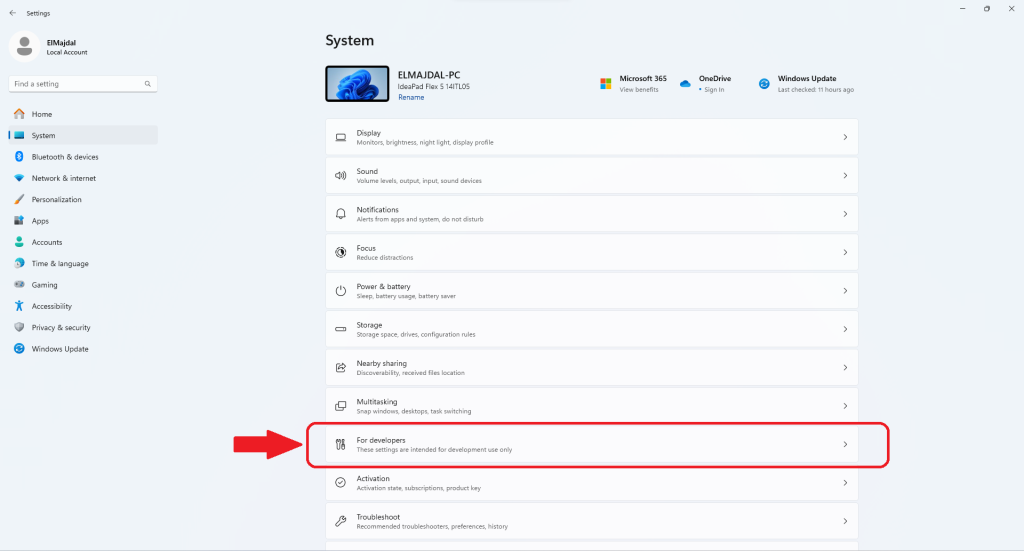Click the Sound speaker icon
Screen dimensions: 1024x551
coord(341,176)
